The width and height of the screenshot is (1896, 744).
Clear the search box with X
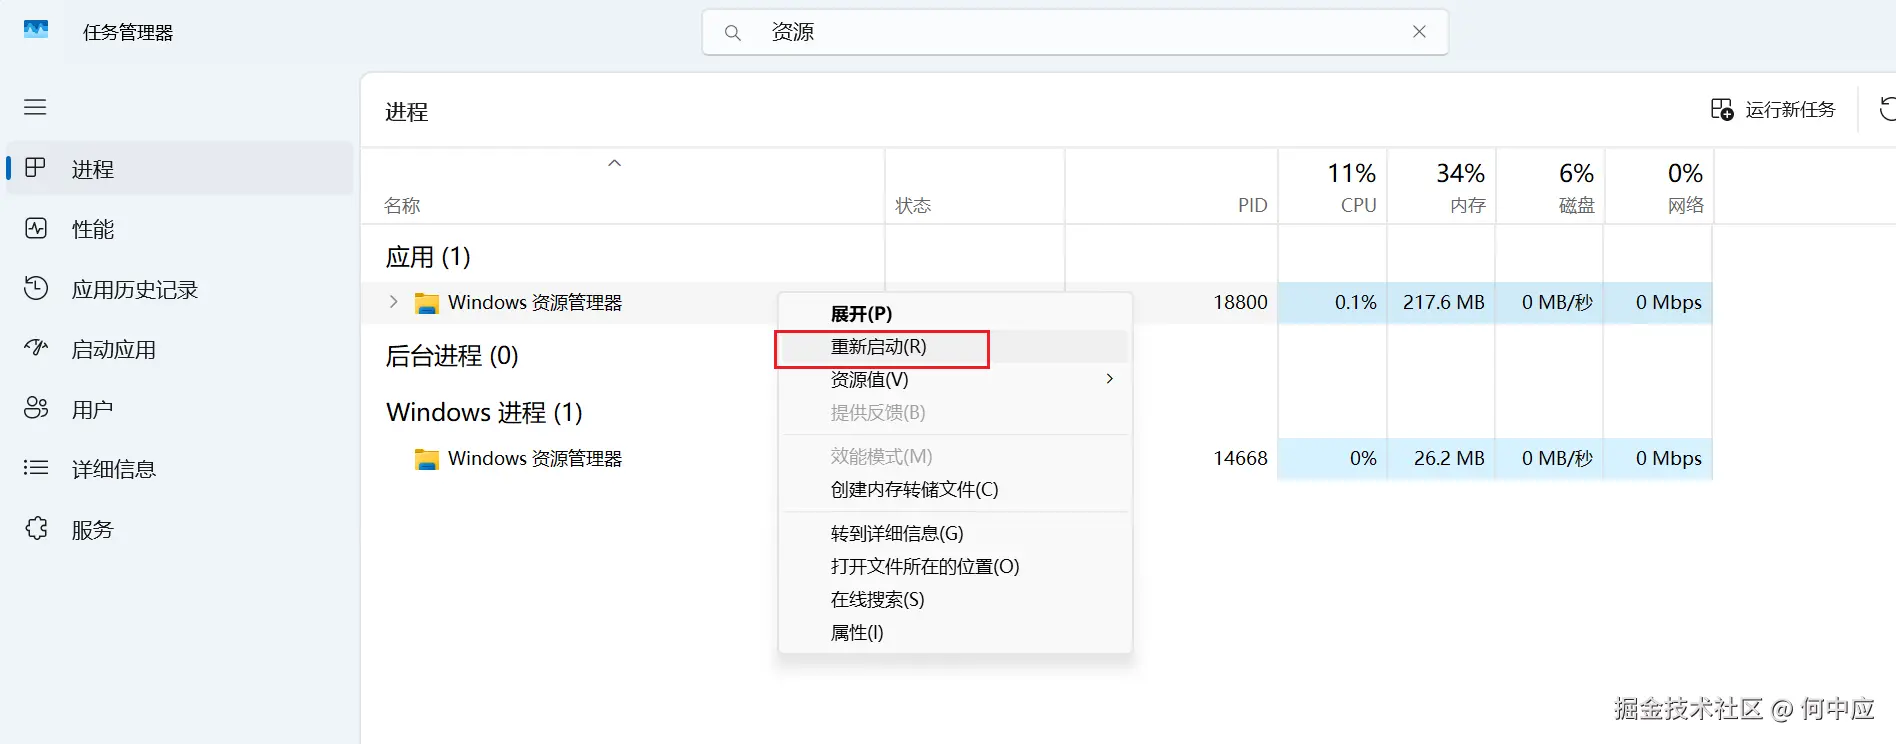click(x=1419, y=32)
